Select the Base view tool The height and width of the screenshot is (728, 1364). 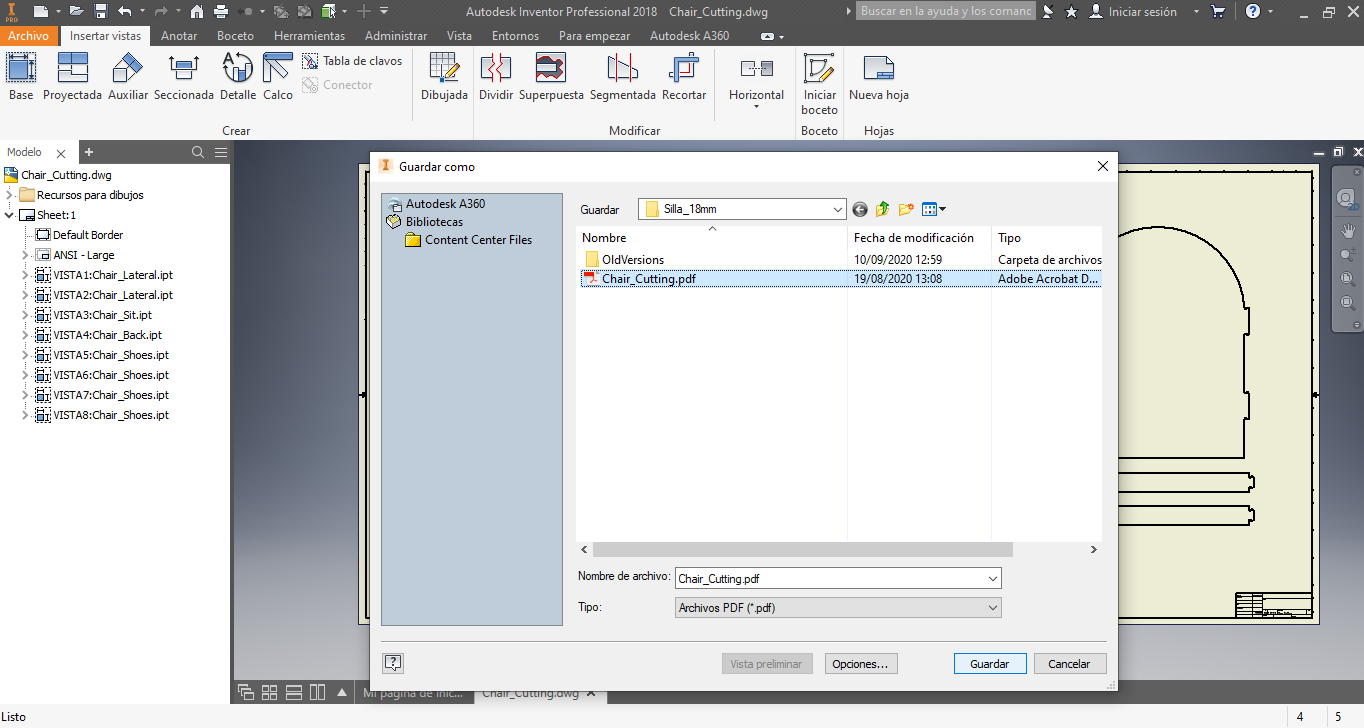[21, 77]
